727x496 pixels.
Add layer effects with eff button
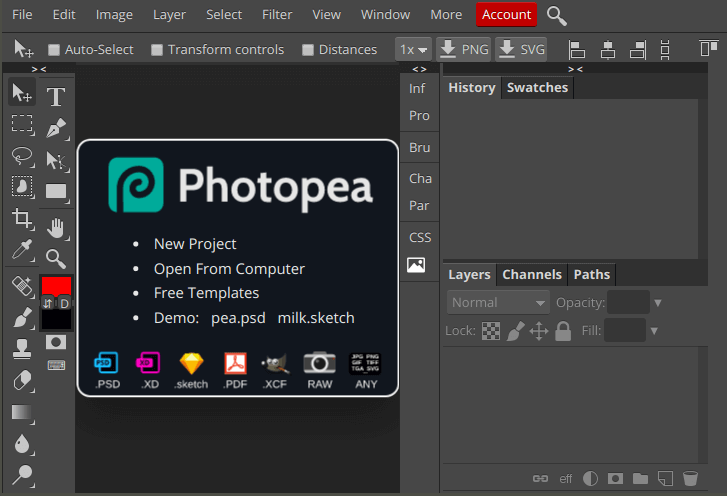(565, 478)
